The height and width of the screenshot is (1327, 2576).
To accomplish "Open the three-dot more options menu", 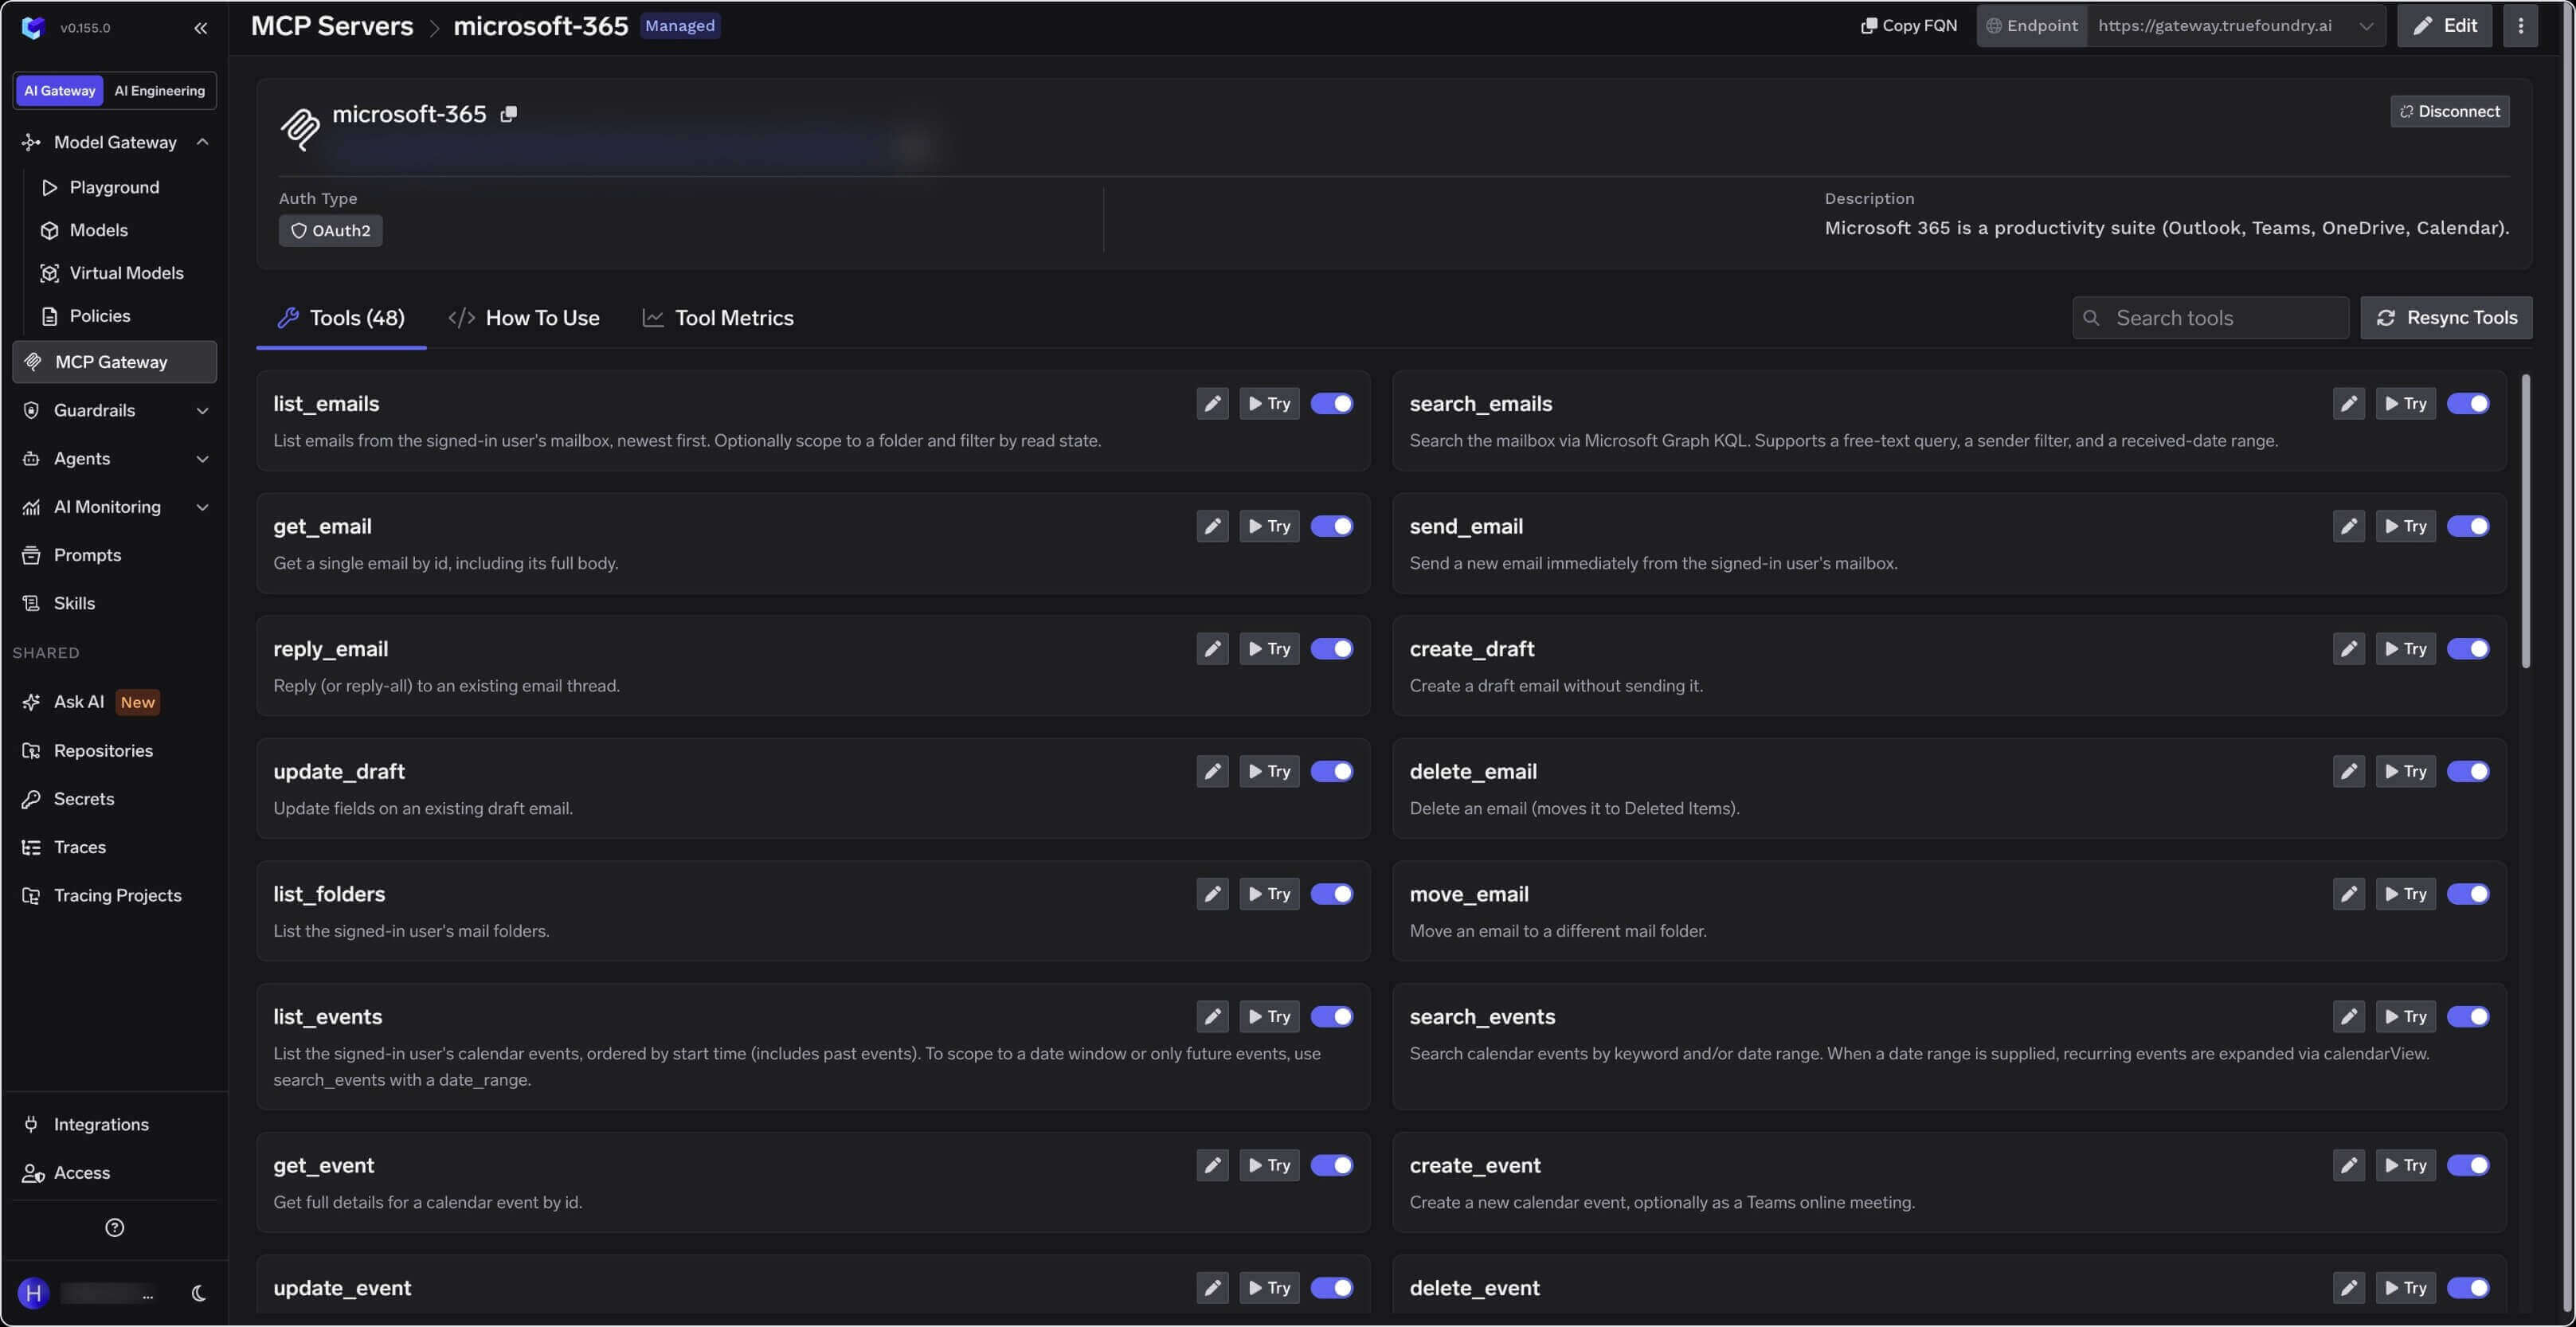I will tap(2520, 26).
